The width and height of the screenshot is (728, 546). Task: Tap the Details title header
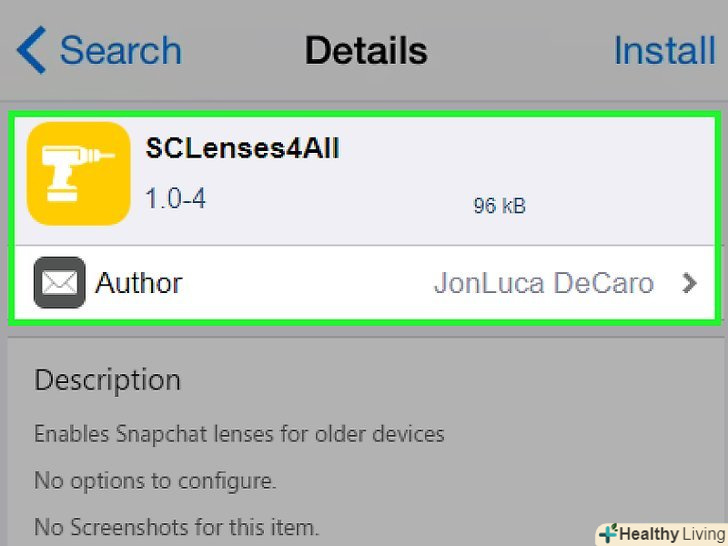pos(365,51)
